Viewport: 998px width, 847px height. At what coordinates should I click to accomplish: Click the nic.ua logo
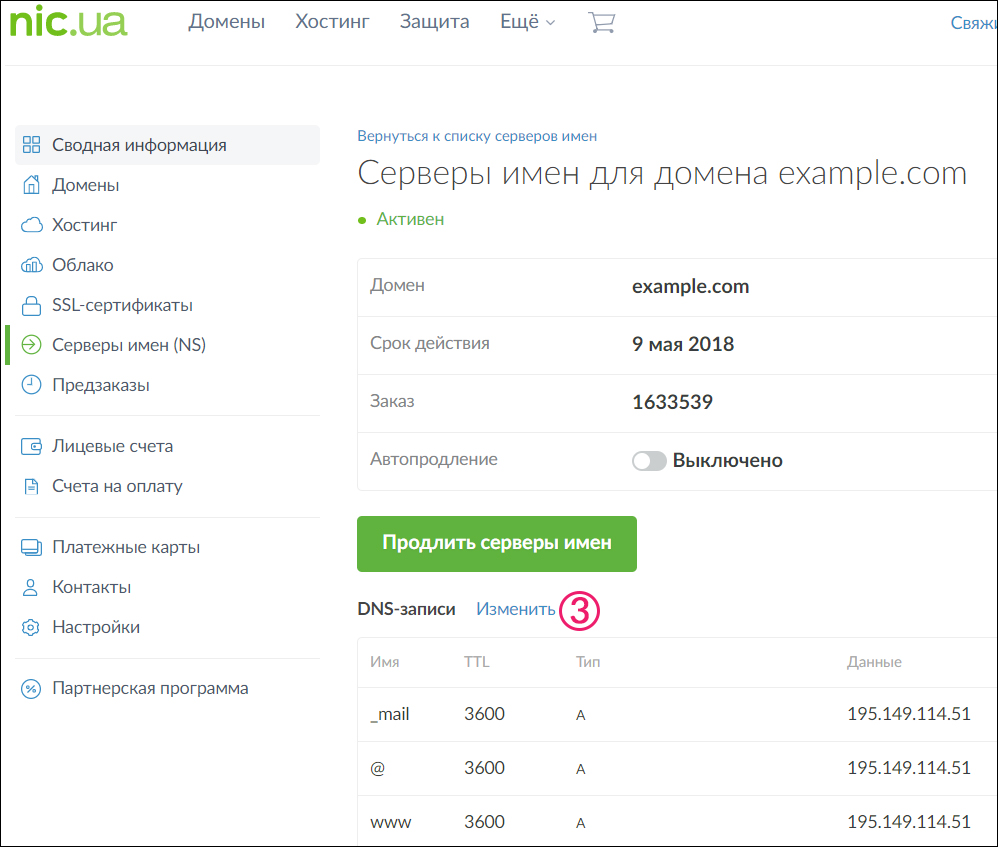68,22
